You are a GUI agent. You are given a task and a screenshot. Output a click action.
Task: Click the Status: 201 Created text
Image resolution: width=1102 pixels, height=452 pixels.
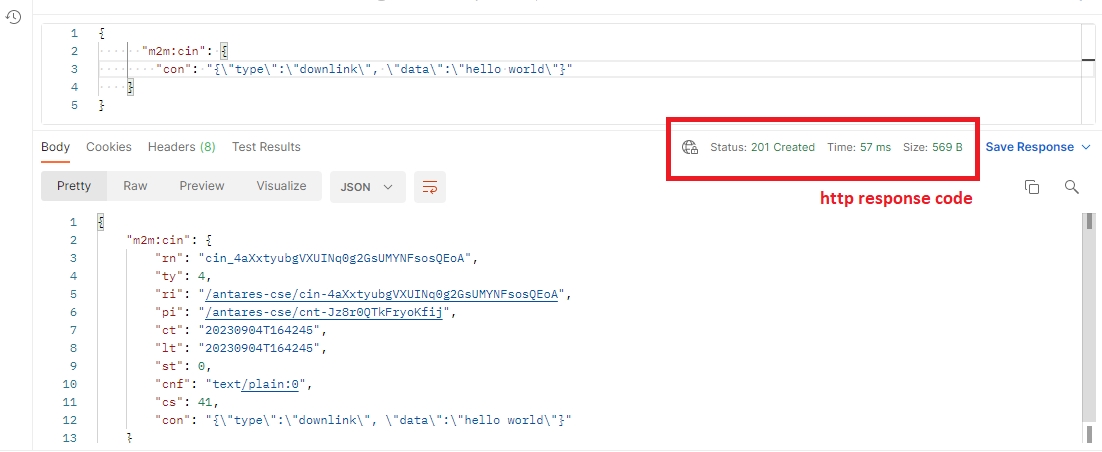click(x=763, y=147)
